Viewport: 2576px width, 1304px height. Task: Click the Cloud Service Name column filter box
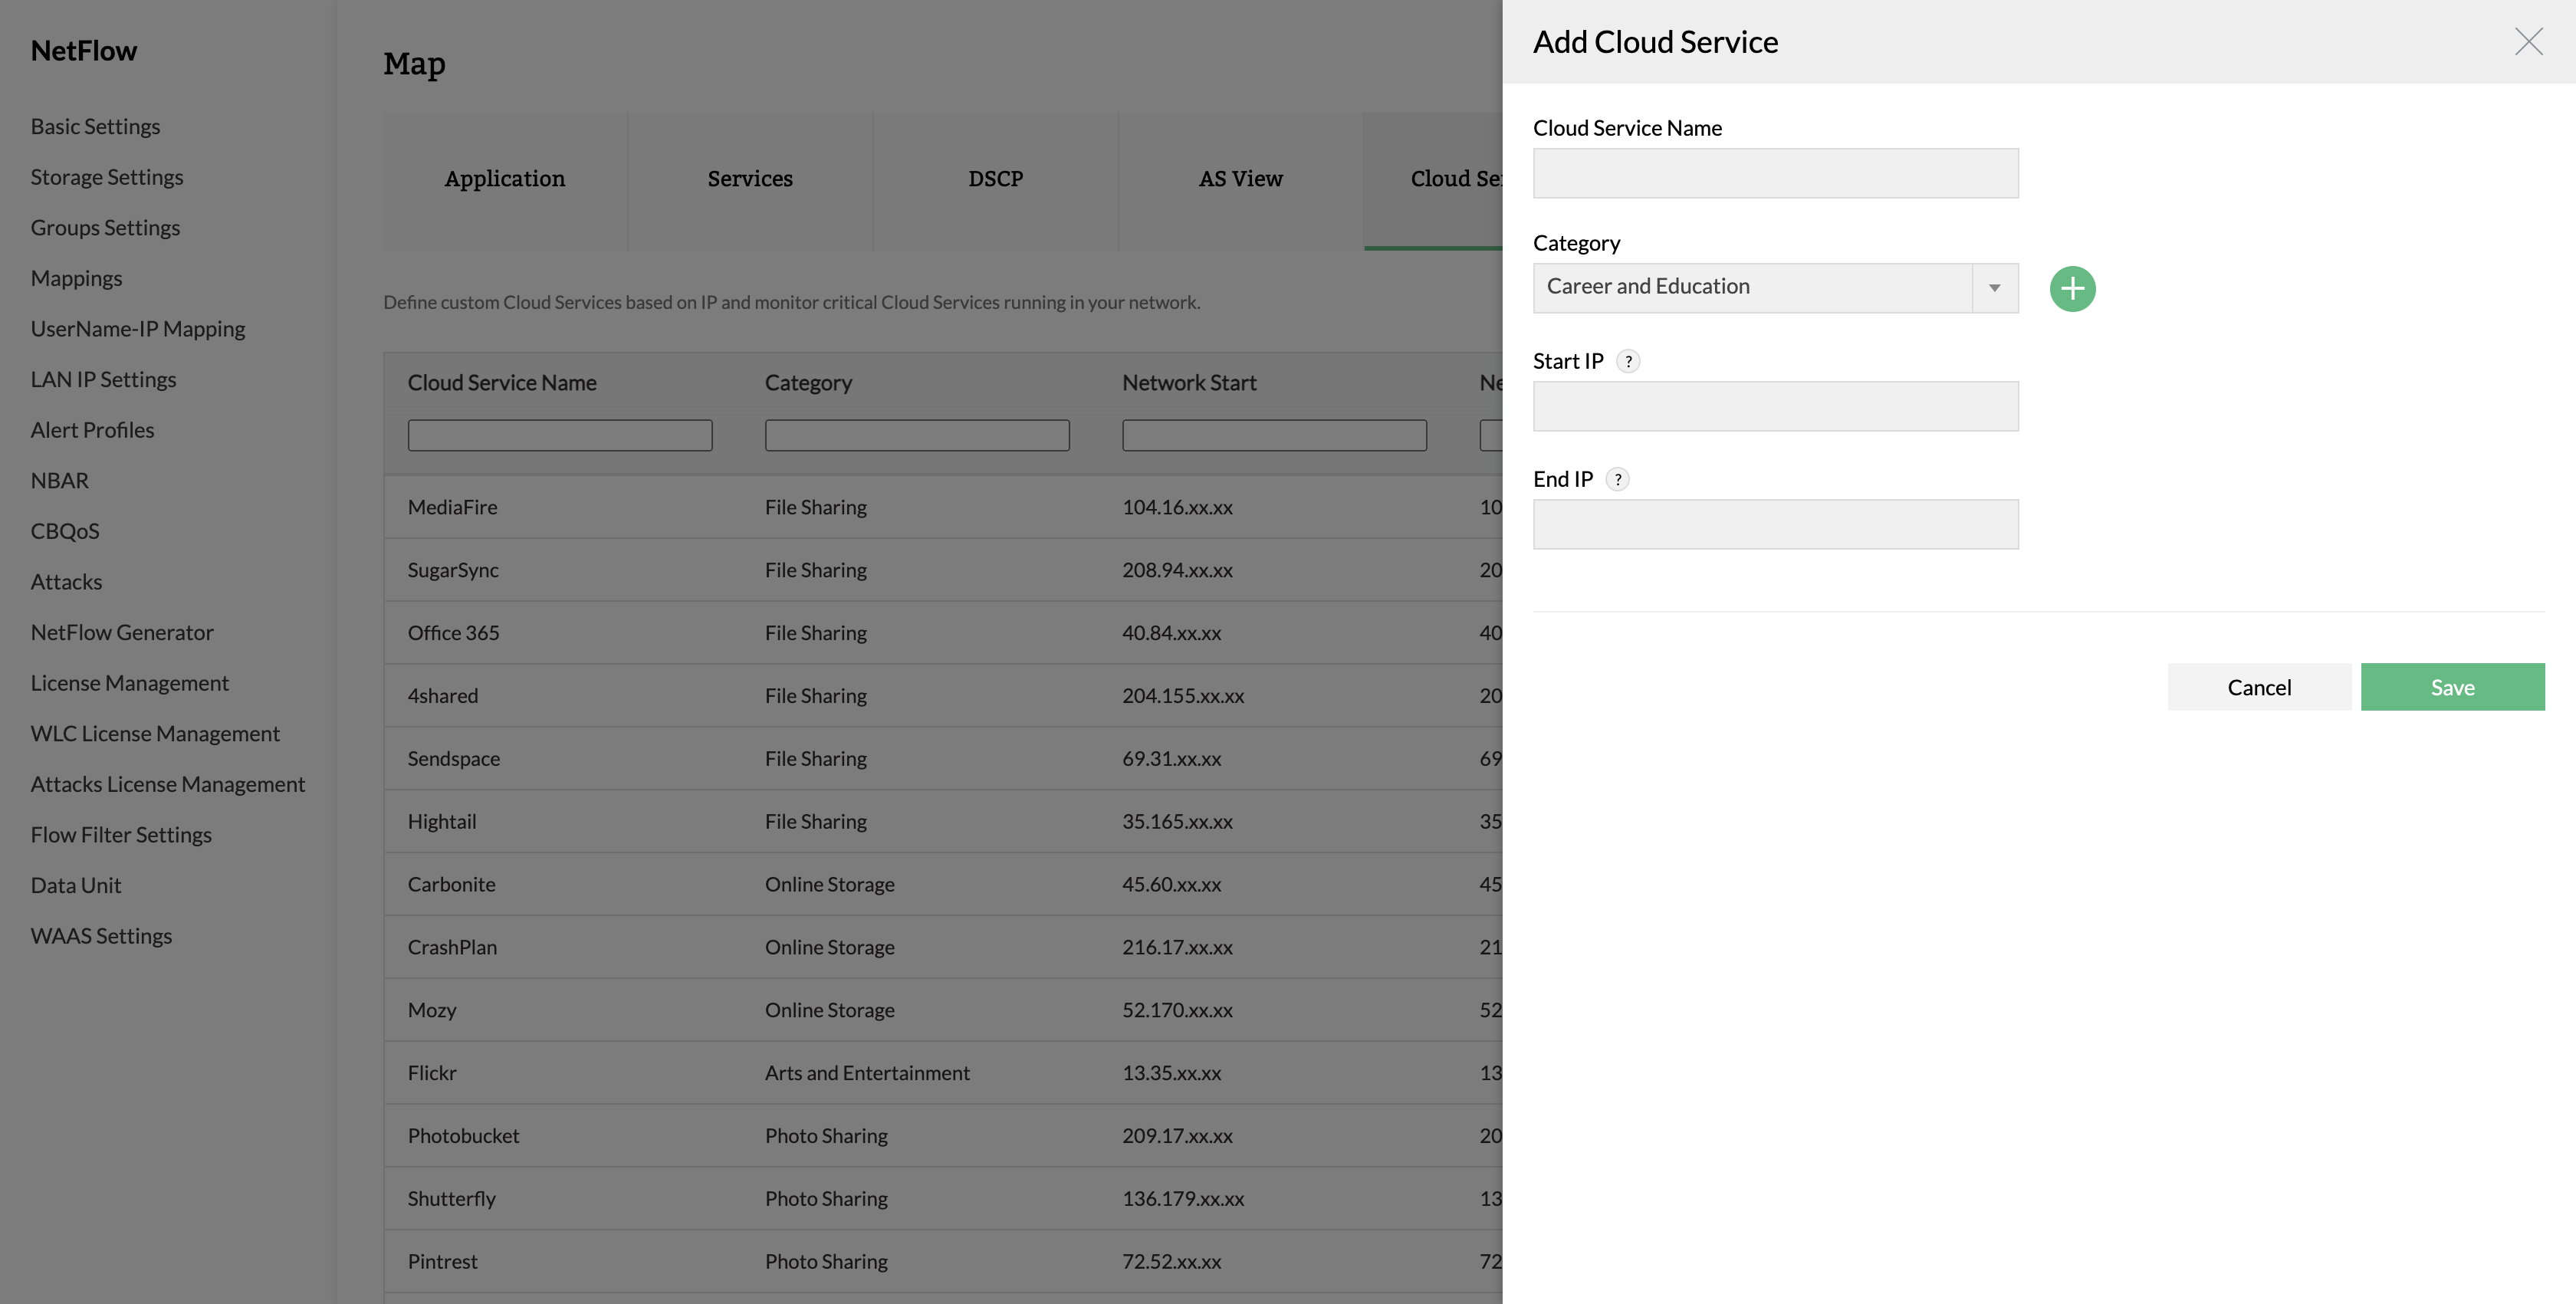(x=560, y=435)
